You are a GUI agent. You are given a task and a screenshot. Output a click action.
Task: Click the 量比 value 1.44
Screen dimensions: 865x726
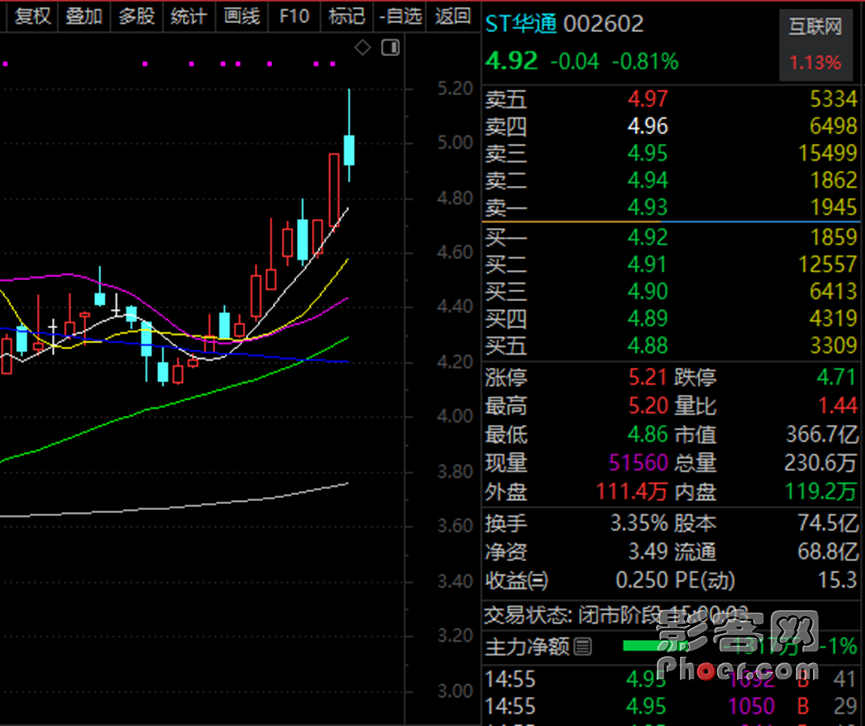tap(838, 406)
